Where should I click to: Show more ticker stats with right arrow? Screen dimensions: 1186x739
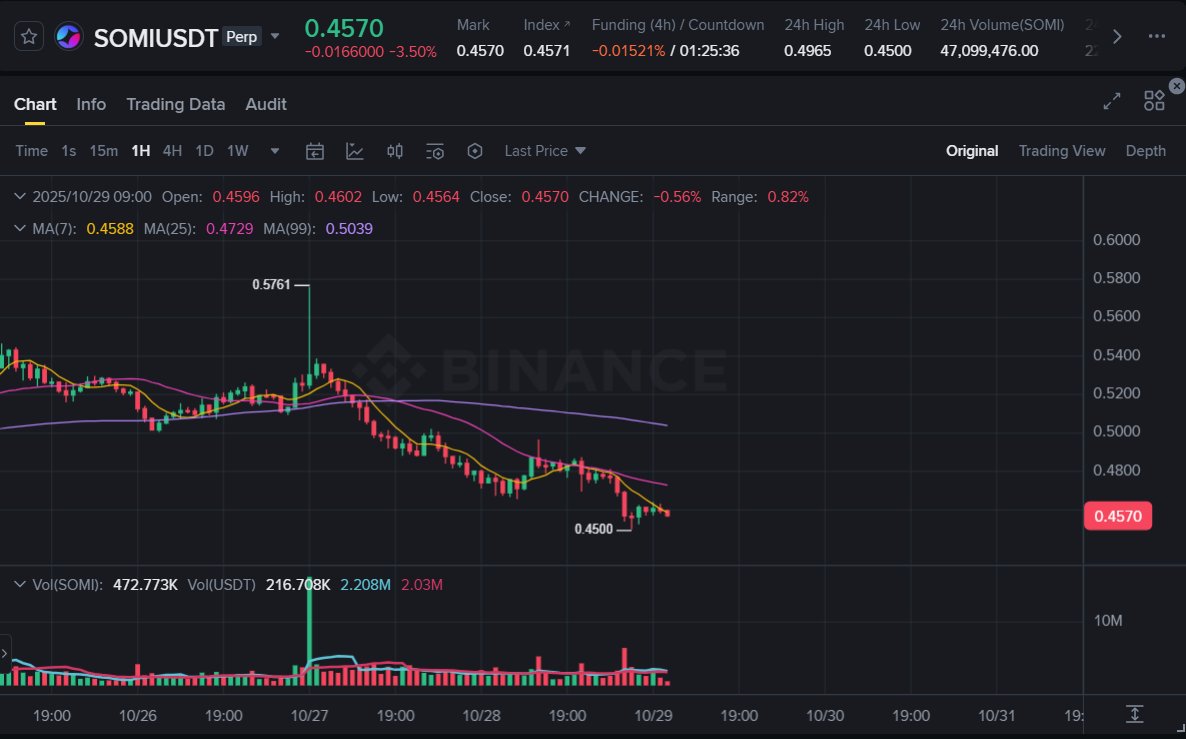point(1116,36)
